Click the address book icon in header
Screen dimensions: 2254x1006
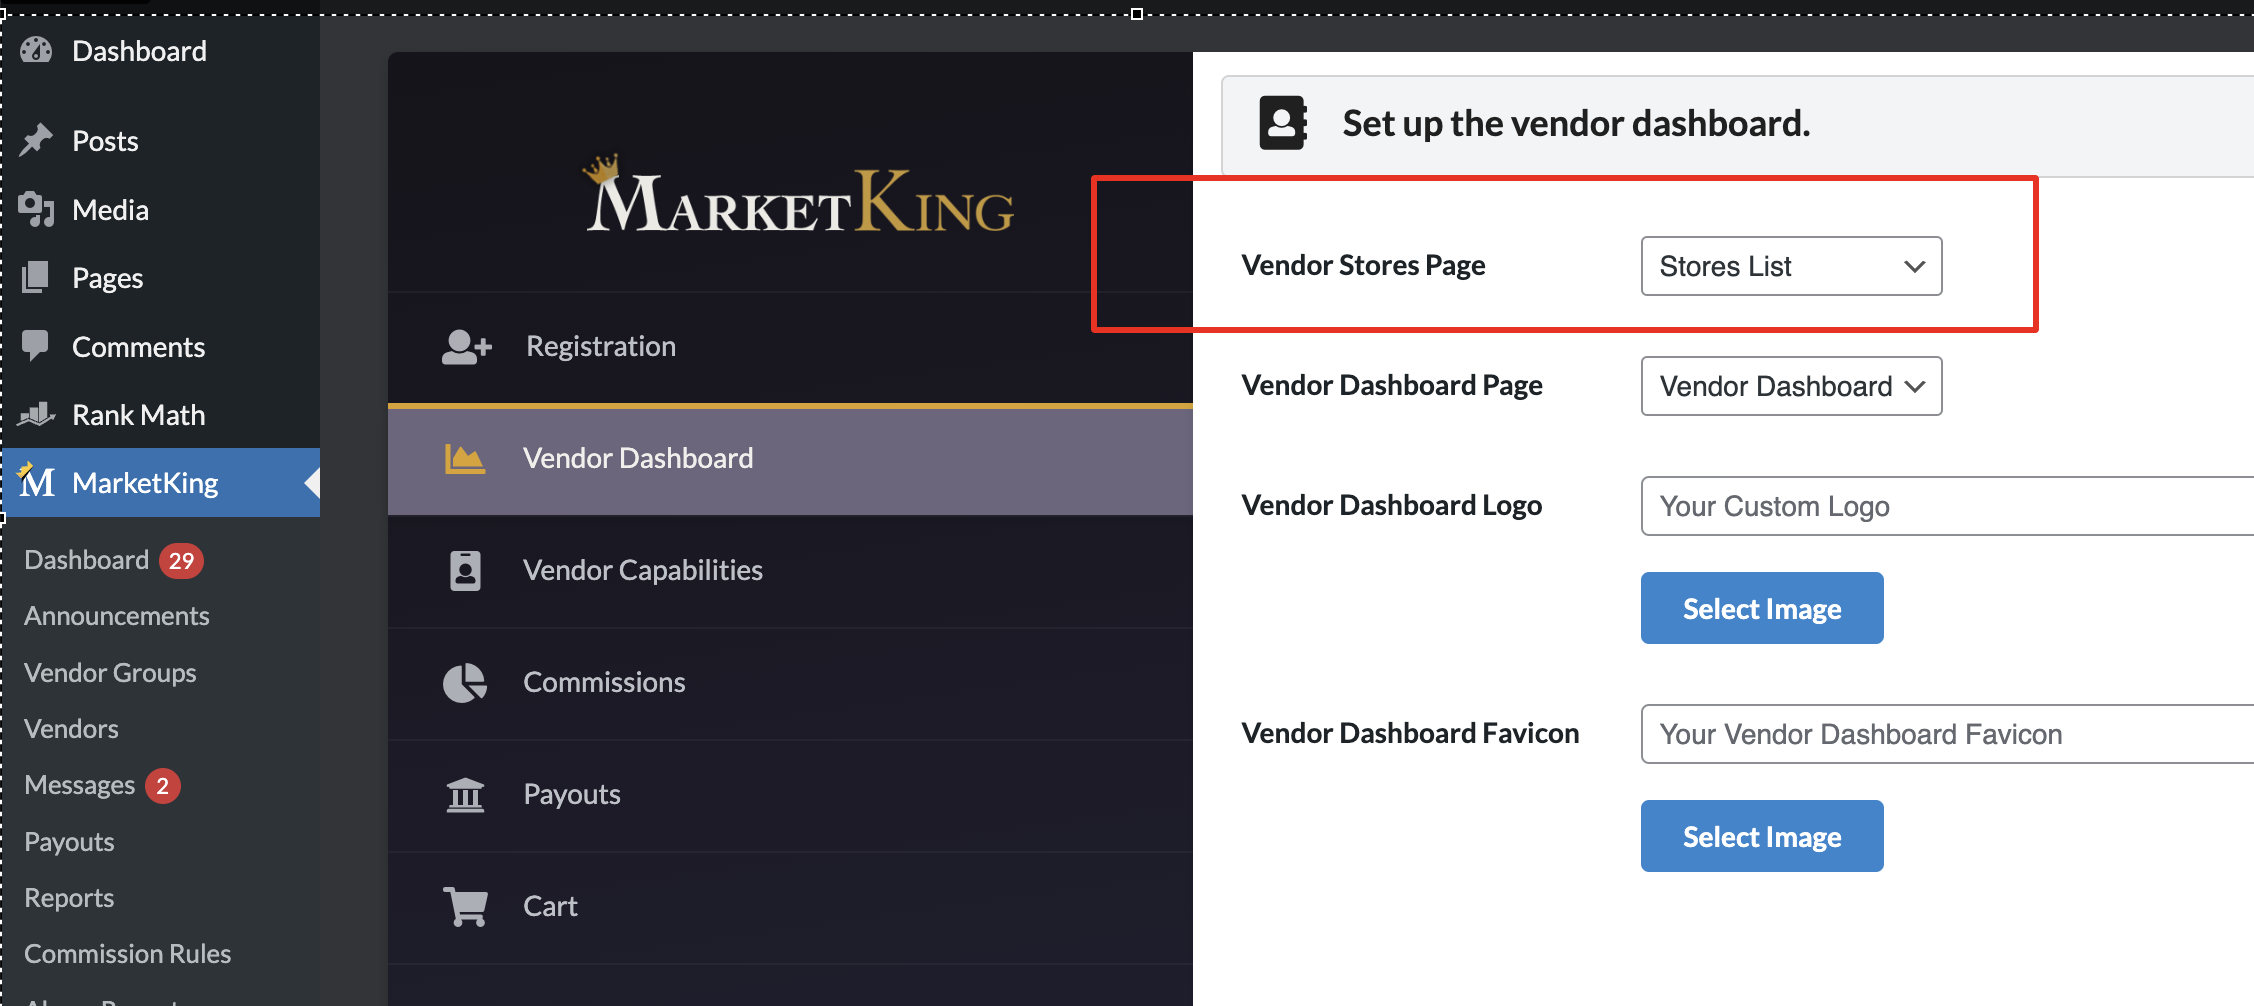click(x=1283, y=123)
